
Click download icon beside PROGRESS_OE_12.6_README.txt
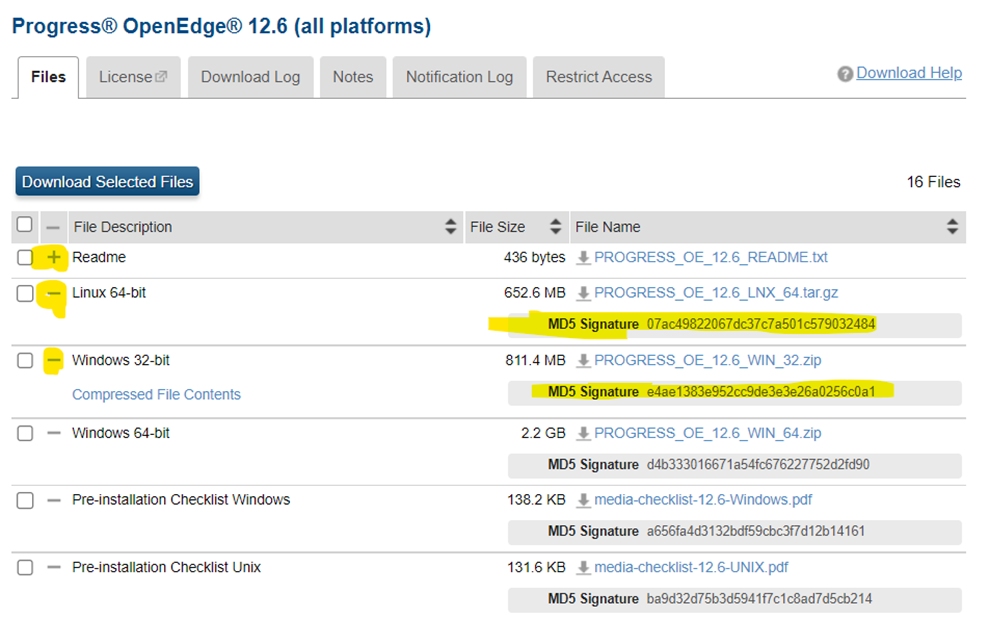581,257
